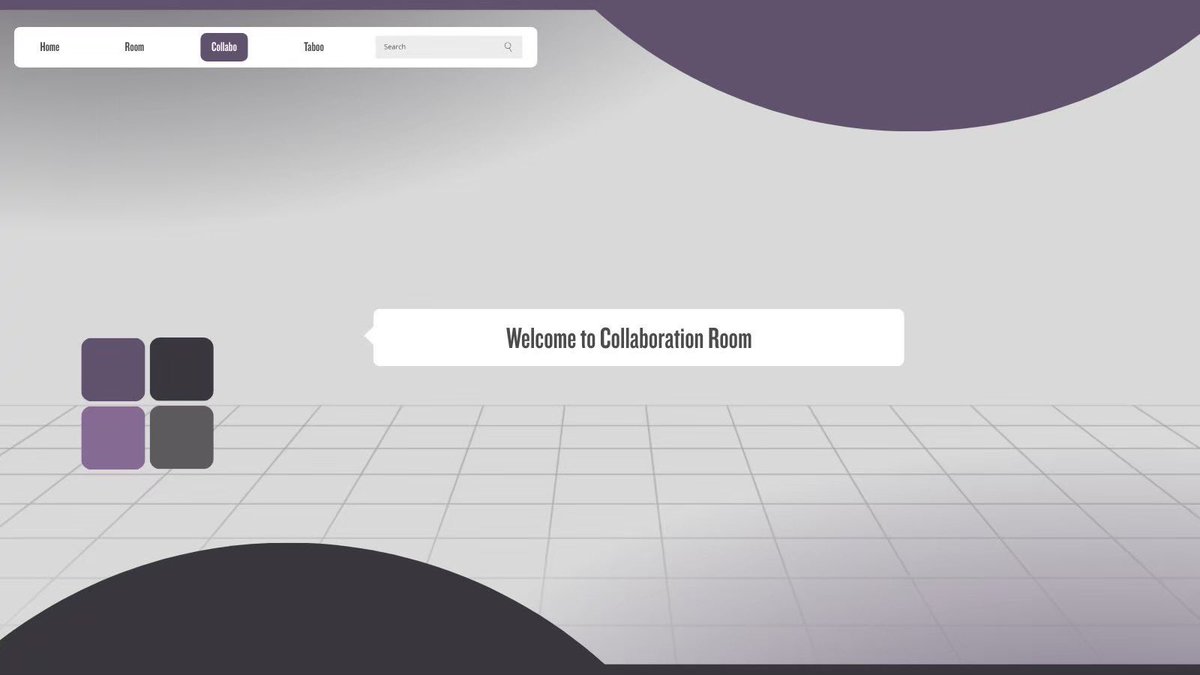This screenshot has height=675, width=1200.
Task: Select the charcoal top-right square tile
Action: (x=181, y=370)
